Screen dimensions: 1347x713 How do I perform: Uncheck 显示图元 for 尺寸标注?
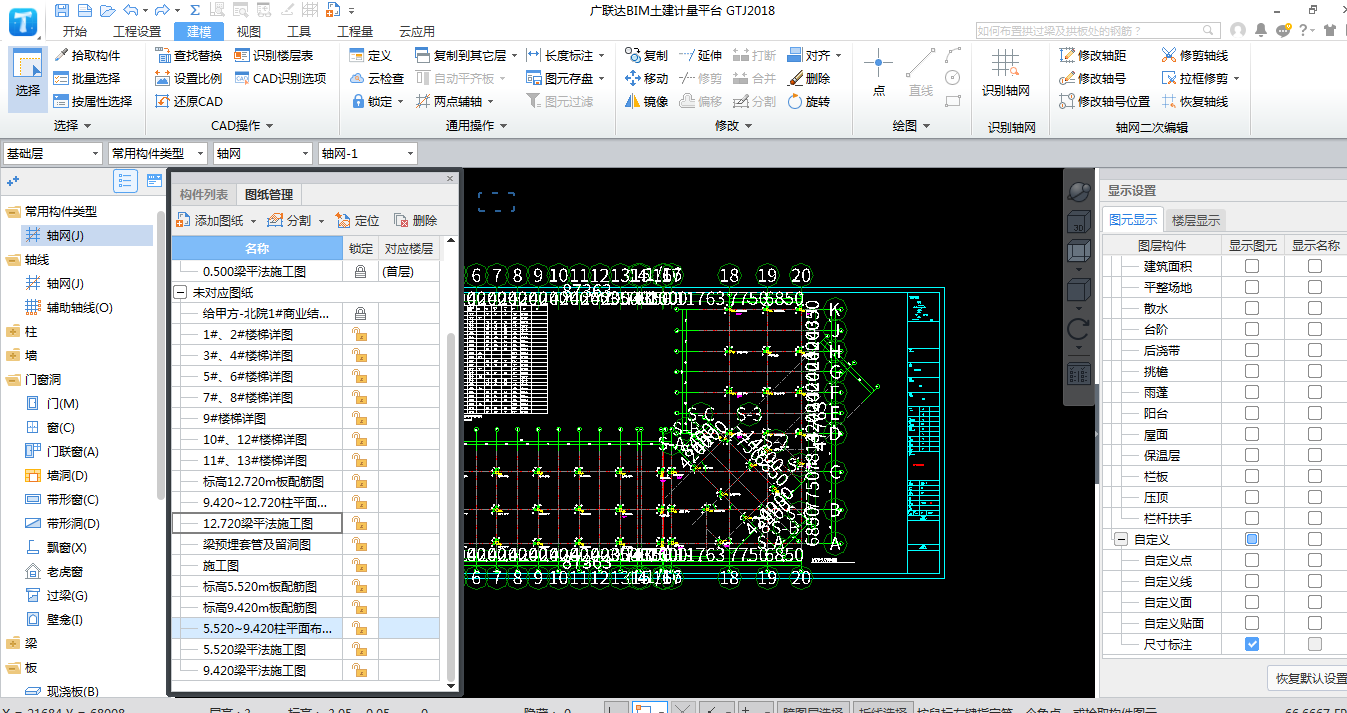tap(1252, 644)
